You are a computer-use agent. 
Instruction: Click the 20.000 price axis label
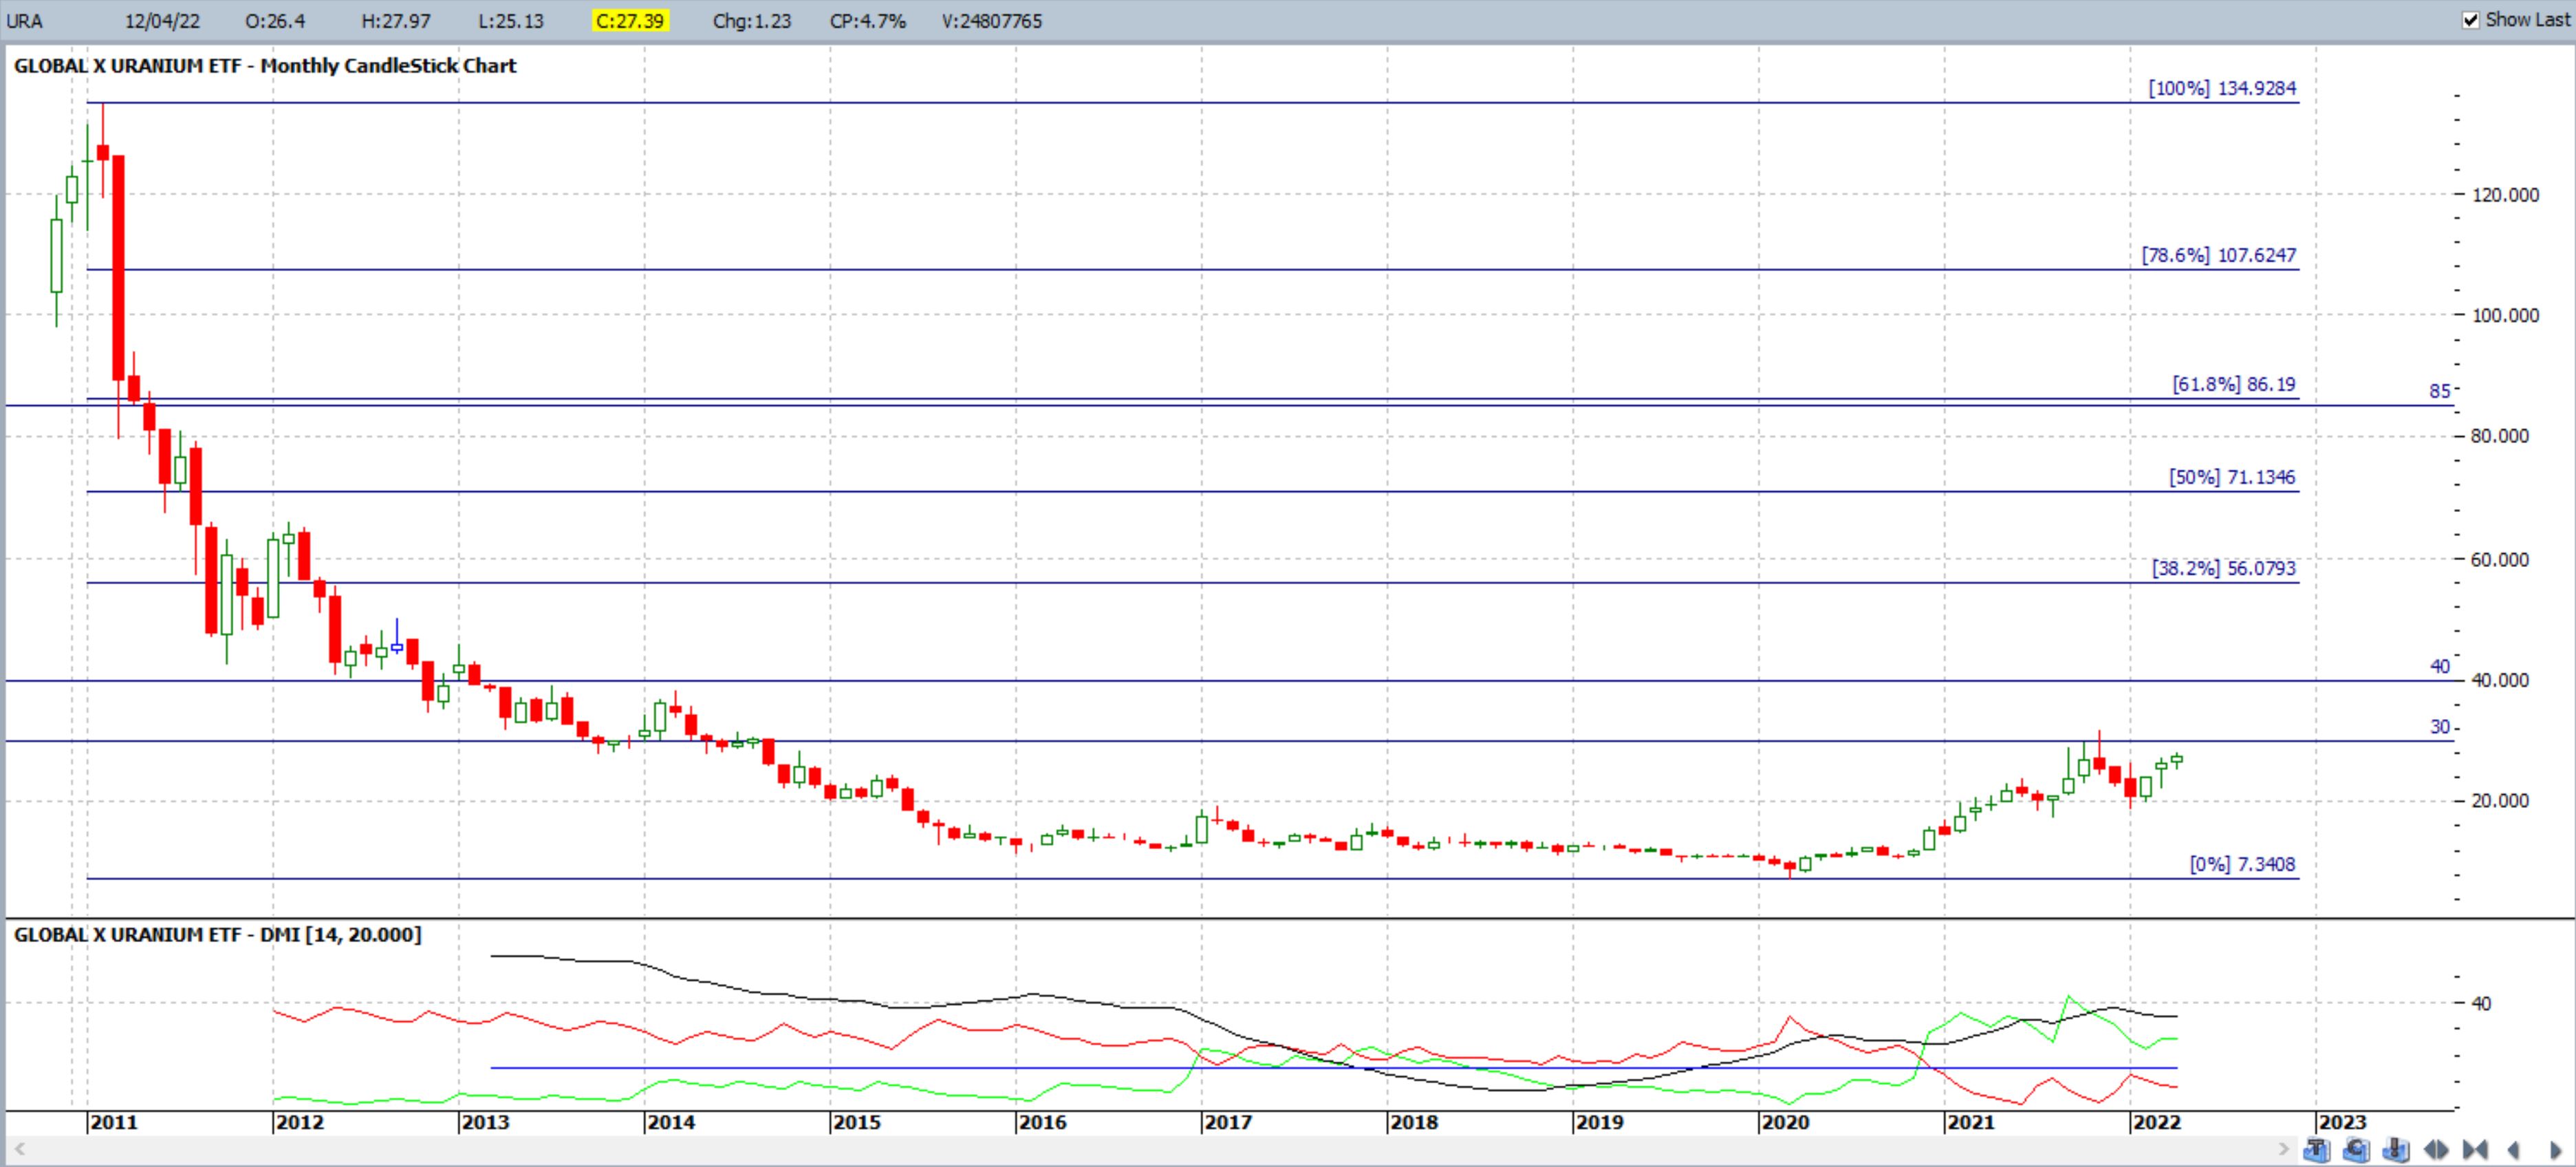[x=2499, y=801]
